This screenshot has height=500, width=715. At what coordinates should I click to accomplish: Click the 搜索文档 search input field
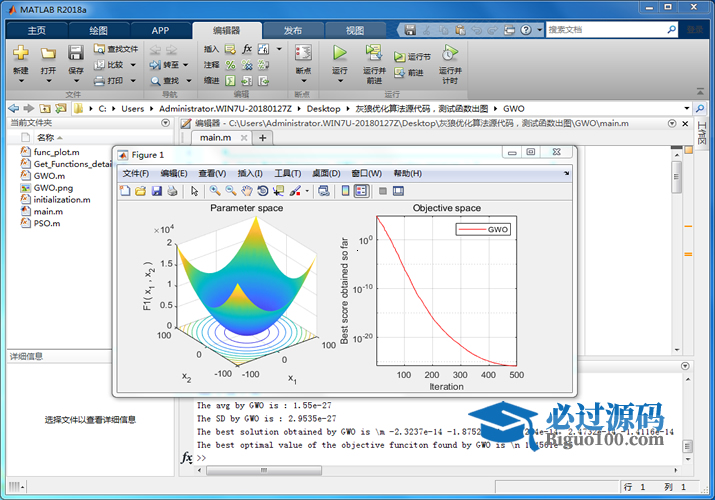tap(606, 30)
